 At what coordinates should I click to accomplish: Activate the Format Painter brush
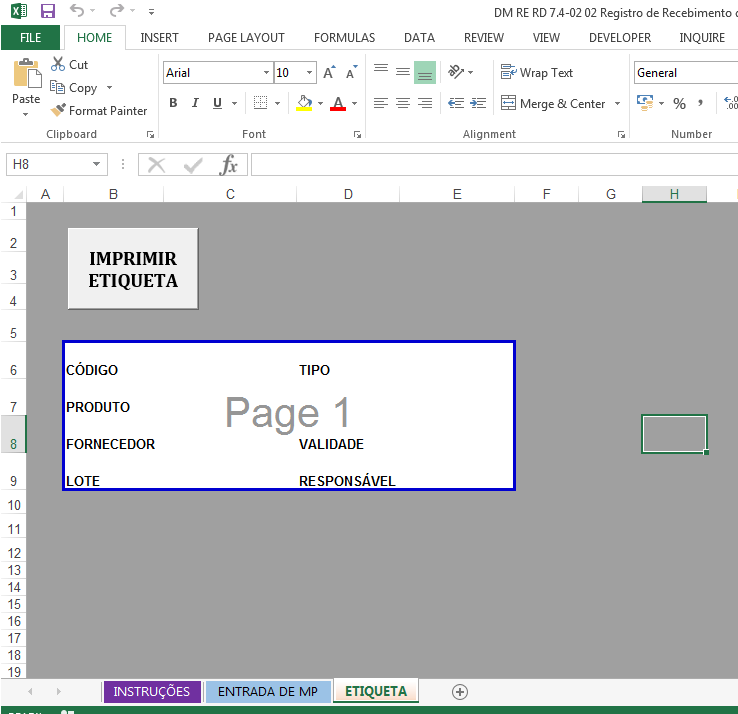99,111
